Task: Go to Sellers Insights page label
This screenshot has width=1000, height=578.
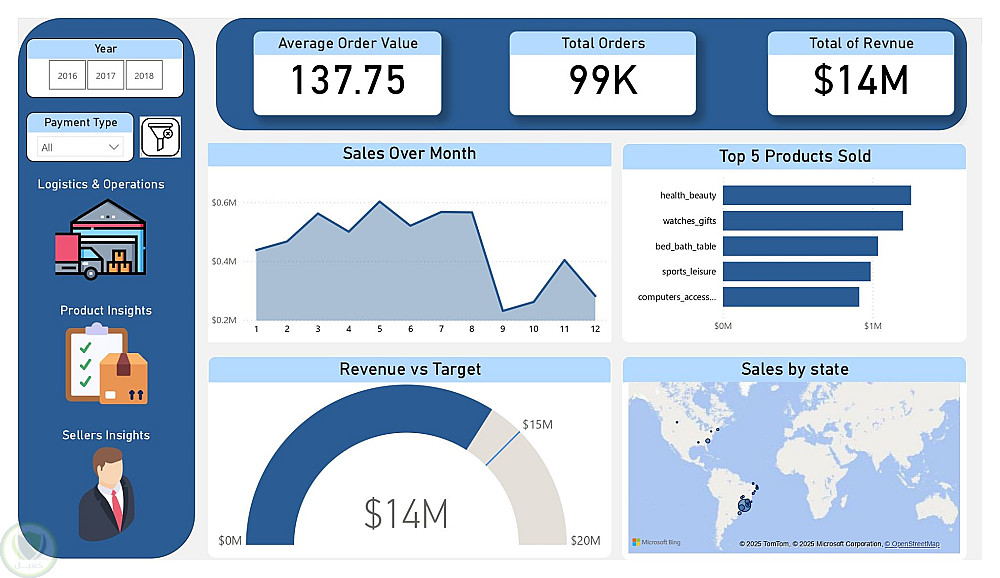Action: click(106, 435)
